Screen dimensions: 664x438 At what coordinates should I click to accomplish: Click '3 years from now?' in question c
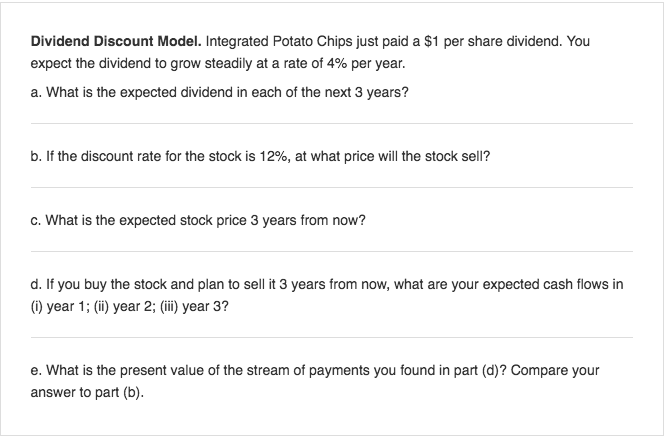(308, 220)
